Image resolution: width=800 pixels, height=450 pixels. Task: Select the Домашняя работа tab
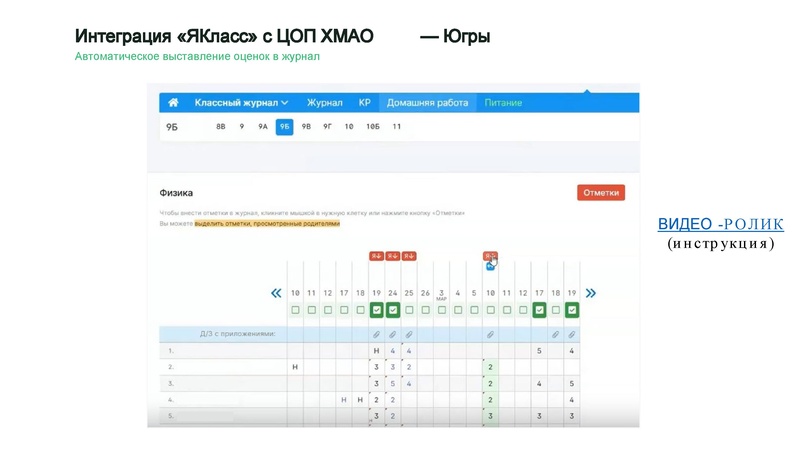point(427,103)
